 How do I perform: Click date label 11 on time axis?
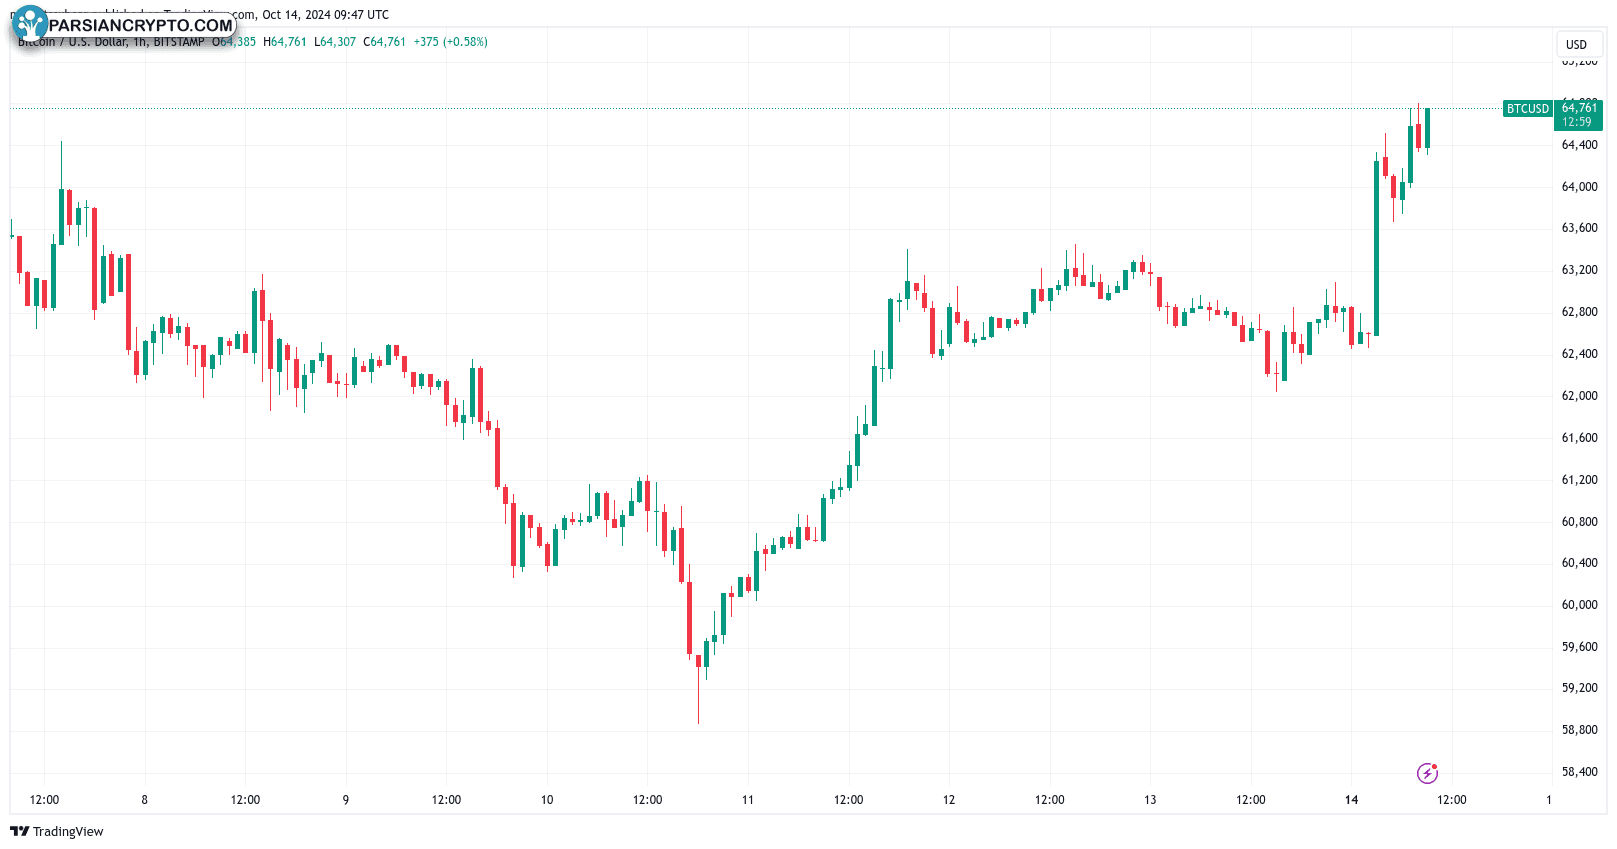pos(748,800)
